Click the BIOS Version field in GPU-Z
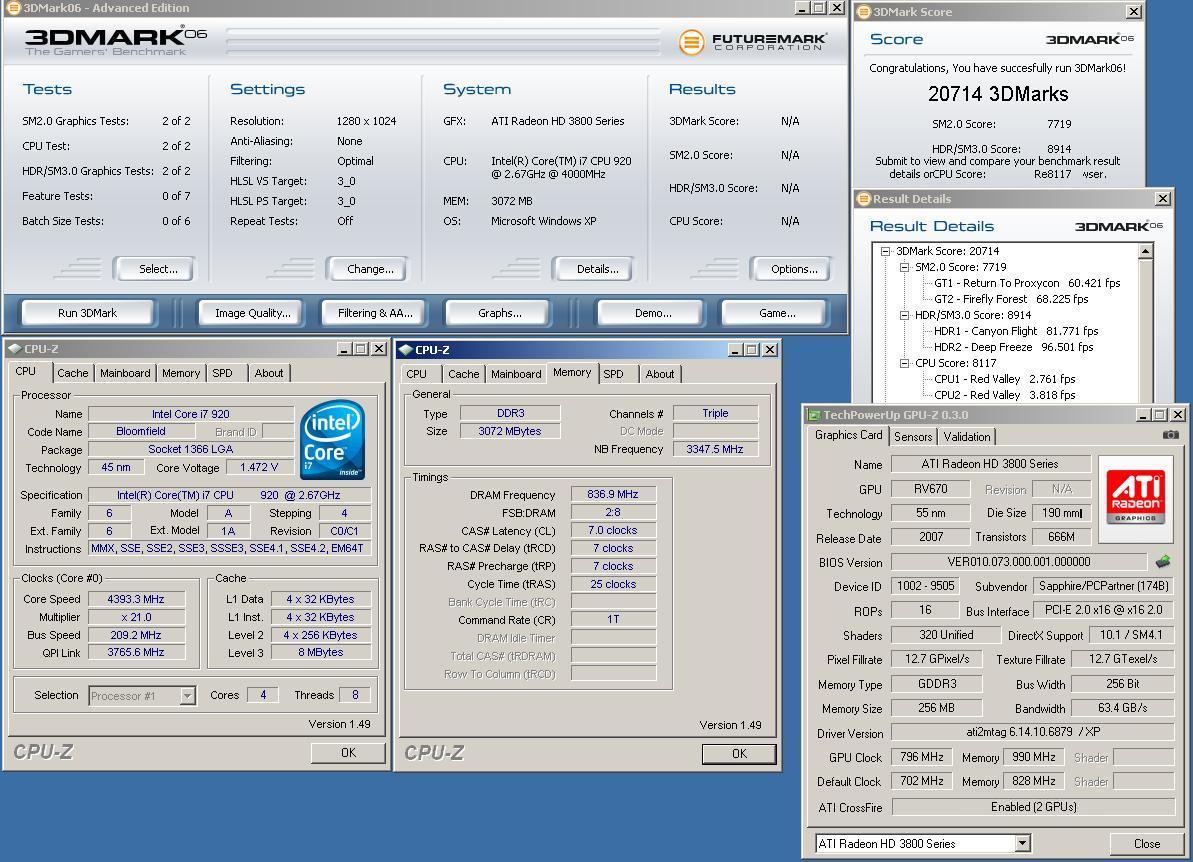This screenshot has width=1193, height=862. click(1019, 562)
